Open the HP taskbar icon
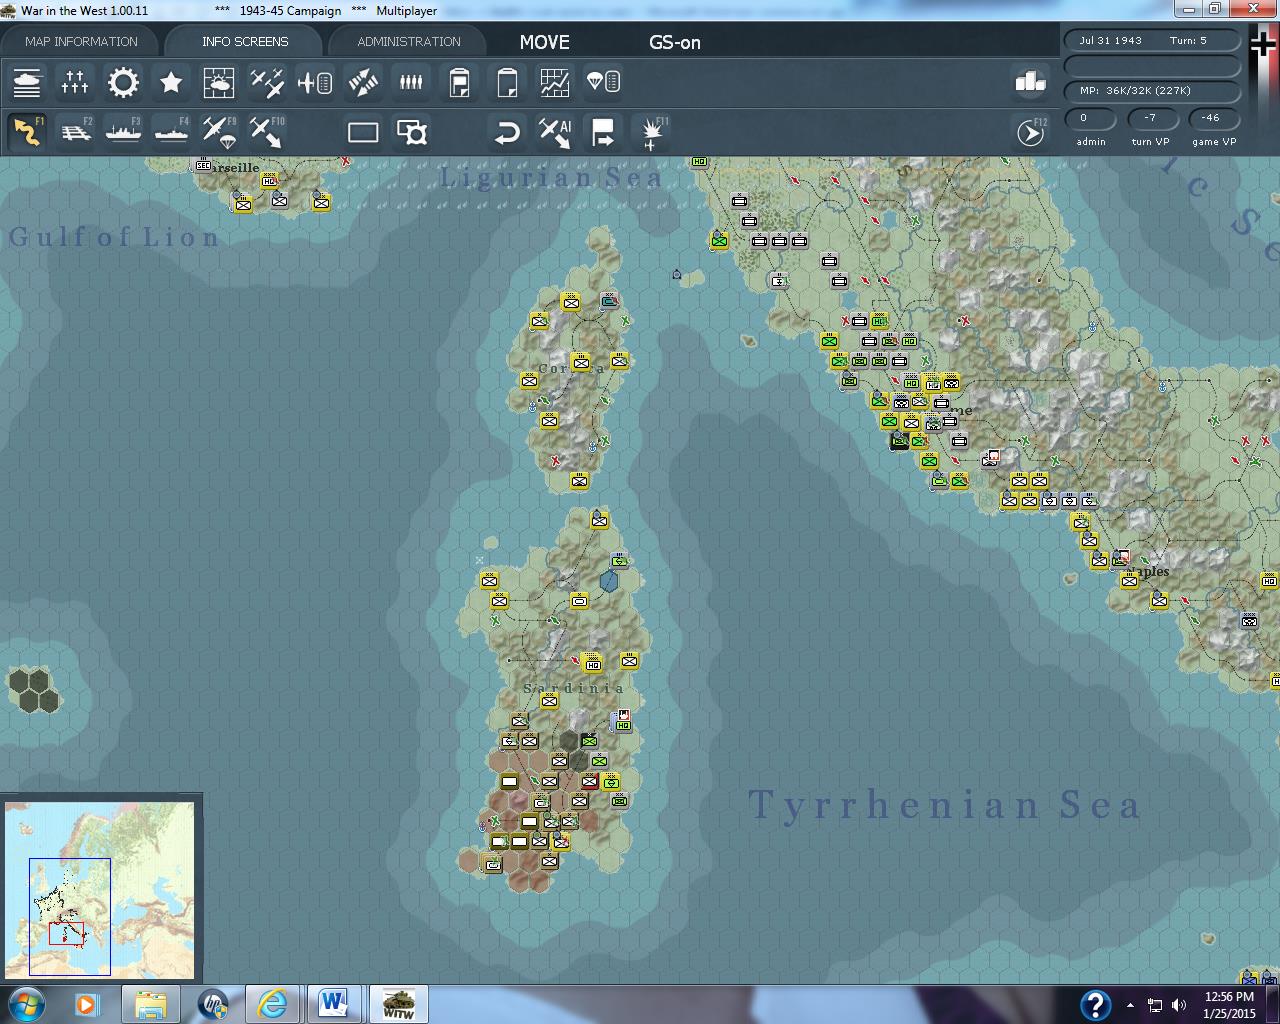The width and height of the screenshot is (1280, 1024). click(x=212, y=1003)
